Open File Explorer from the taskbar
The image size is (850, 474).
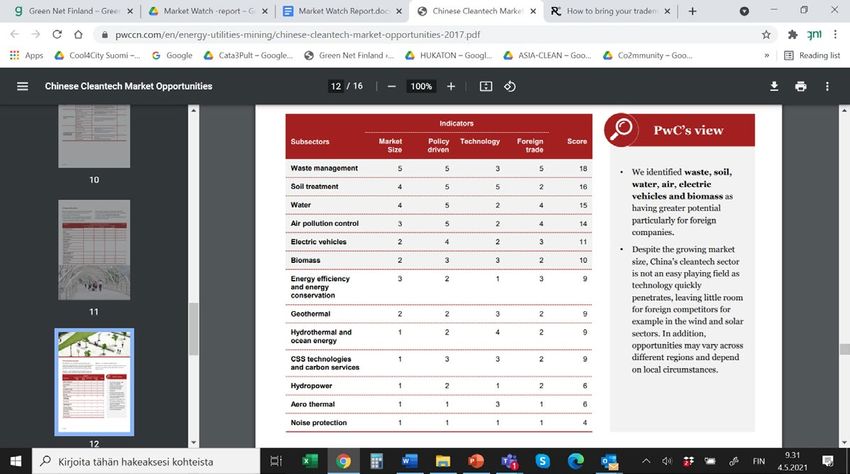[442, 461]
